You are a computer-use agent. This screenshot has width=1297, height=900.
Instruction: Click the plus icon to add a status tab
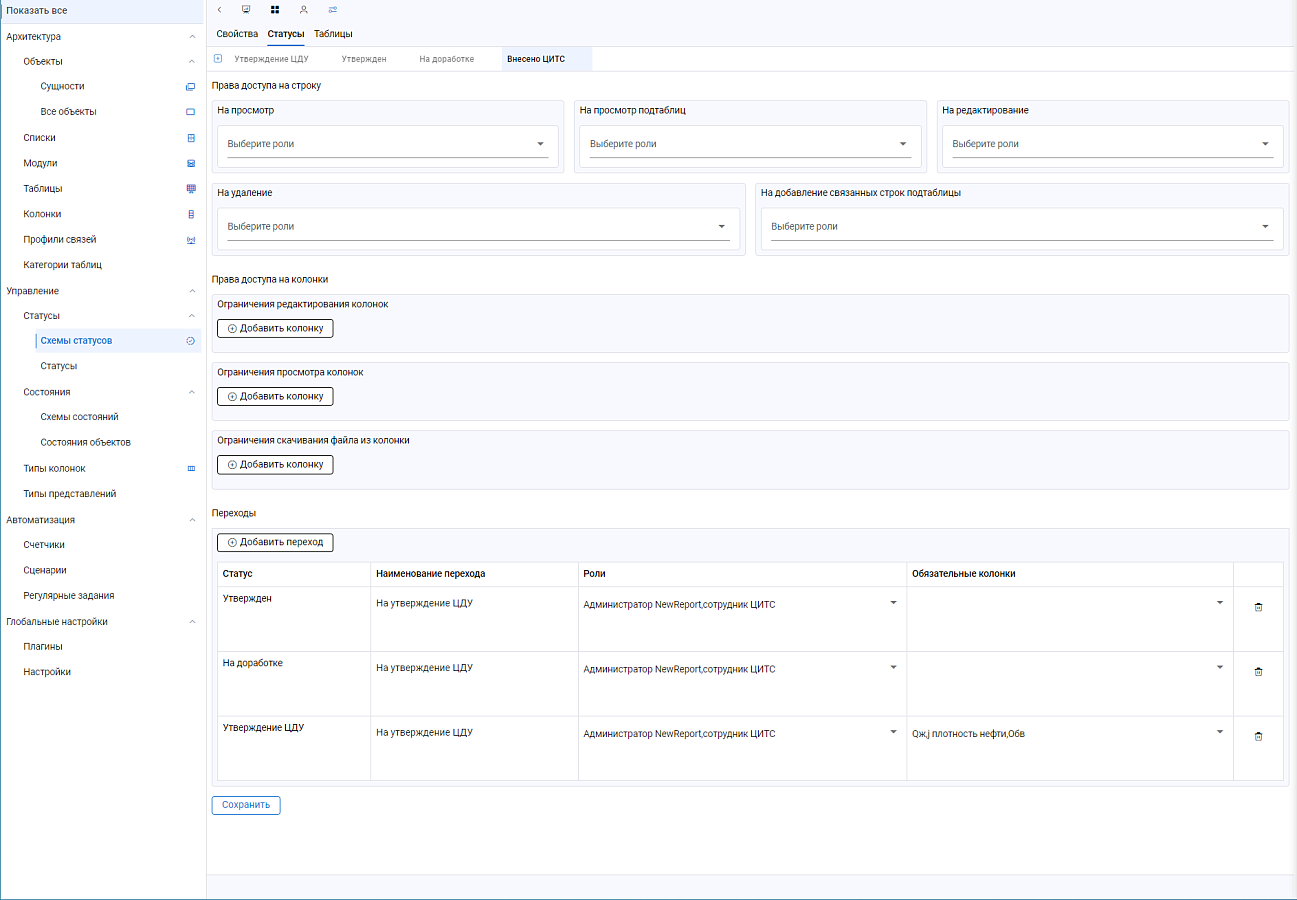(x=218, y=59)
